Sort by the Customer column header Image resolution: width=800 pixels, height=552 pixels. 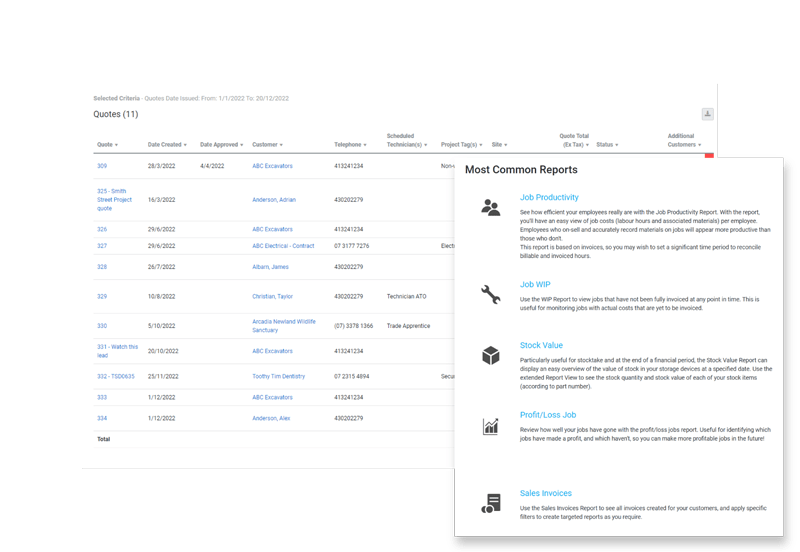click(x=267, y=145)
